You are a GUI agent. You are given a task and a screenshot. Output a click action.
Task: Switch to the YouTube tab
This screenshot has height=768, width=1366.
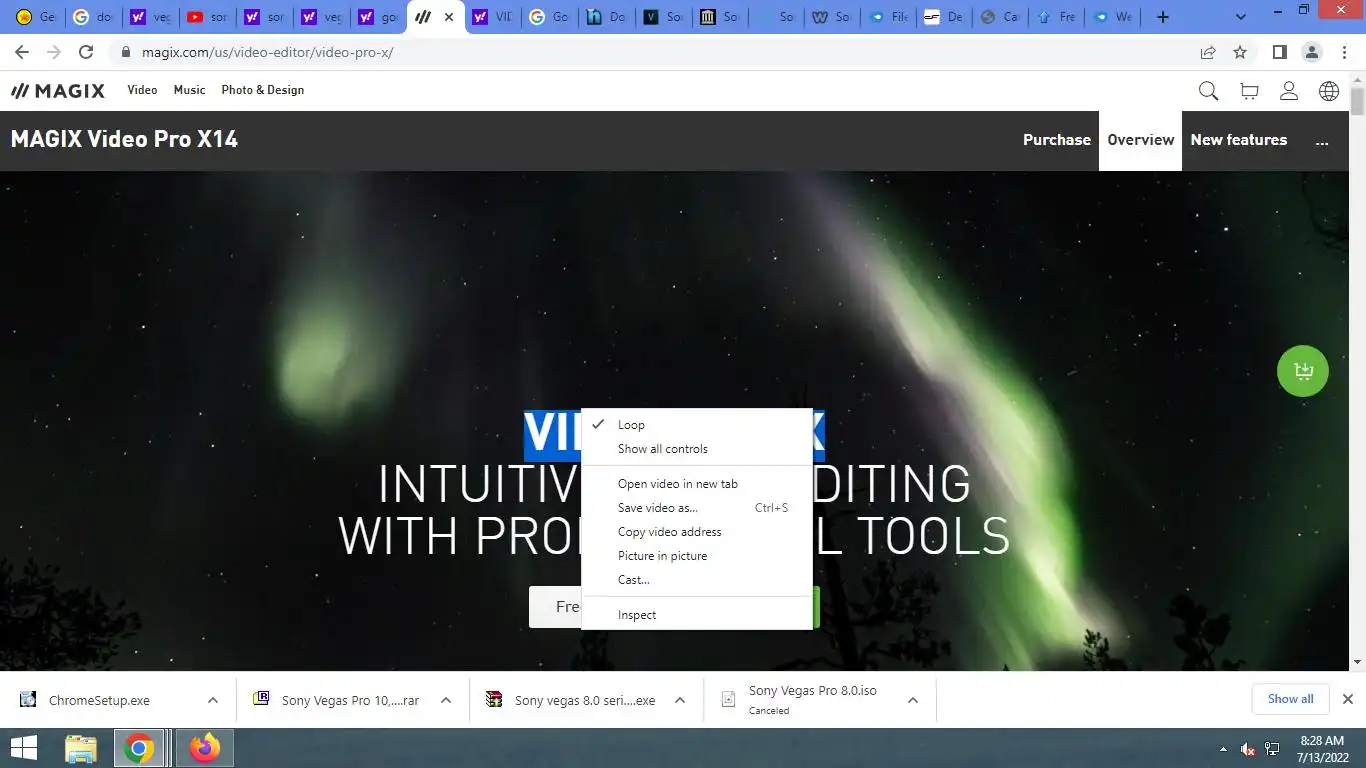click(207, 17)
